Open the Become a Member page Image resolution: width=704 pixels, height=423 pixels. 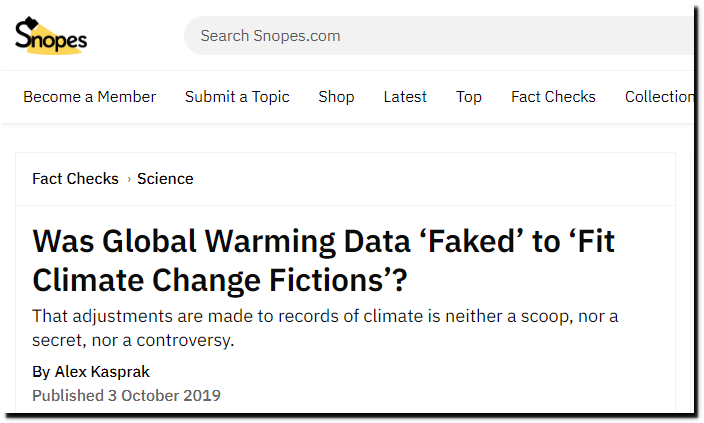click(x=89, y=97)
